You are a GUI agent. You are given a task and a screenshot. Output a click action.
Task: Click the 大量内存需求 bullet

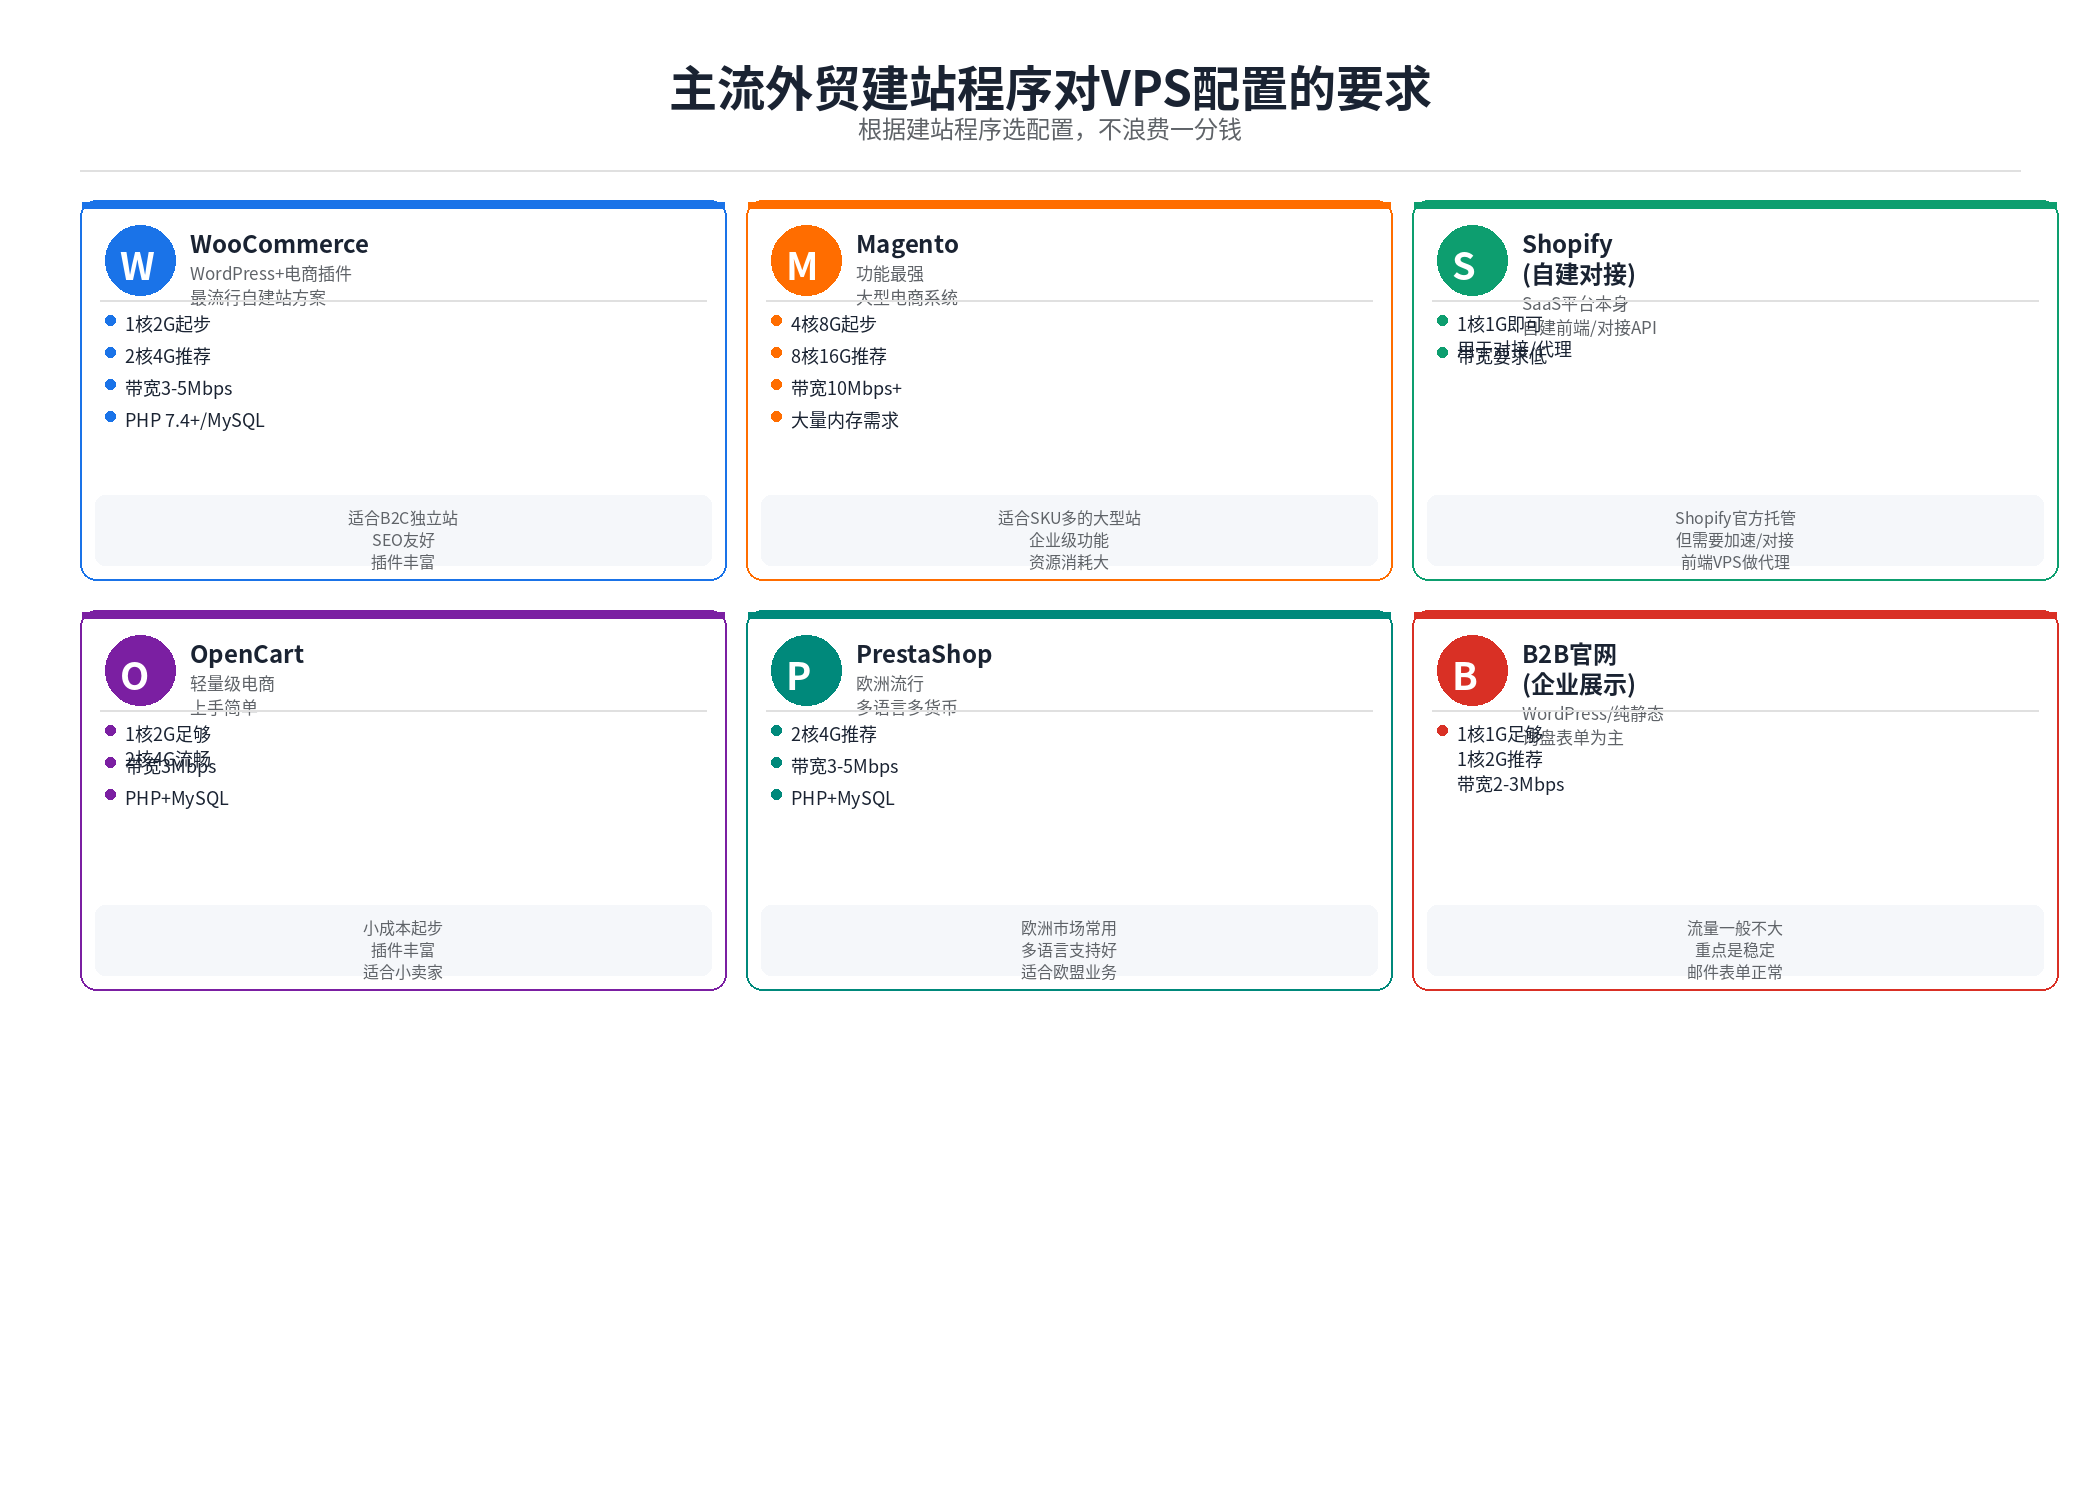click(844, 420)
